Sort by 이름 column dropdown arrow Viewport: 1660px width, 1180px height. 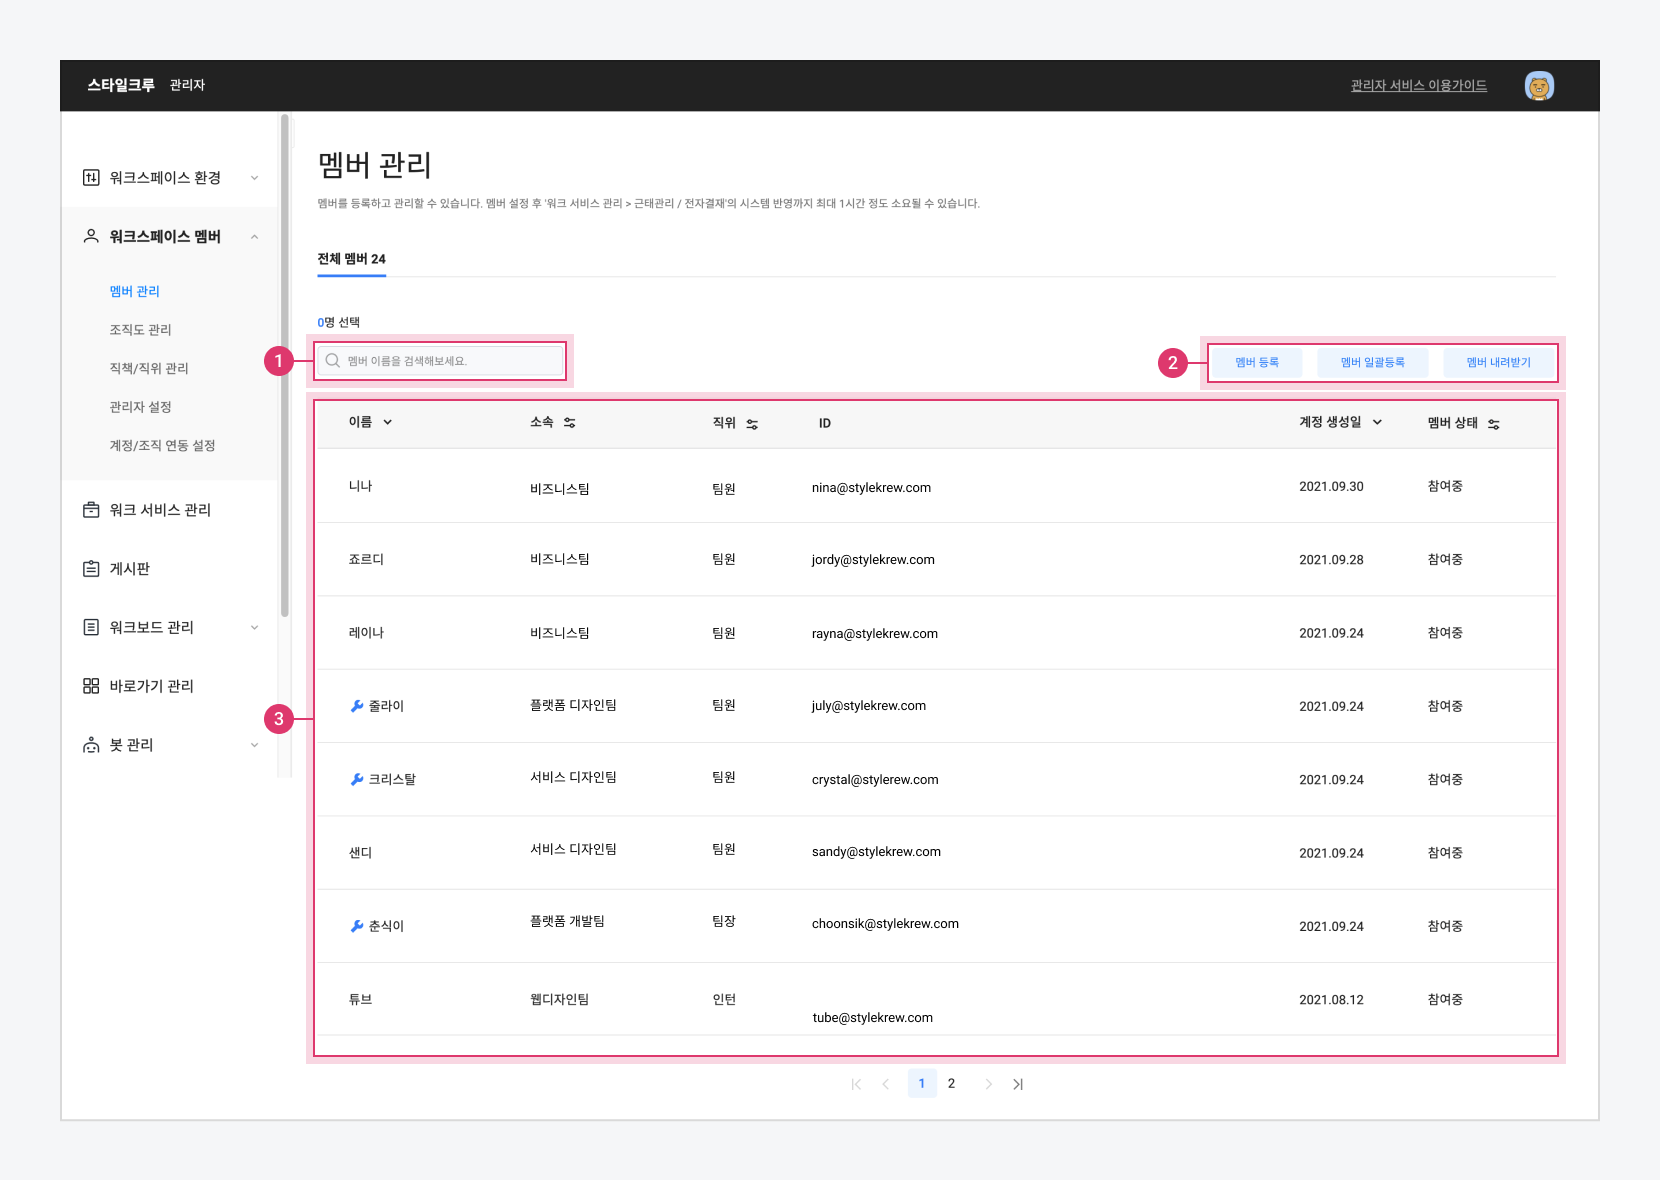click(x=387, y=422)
